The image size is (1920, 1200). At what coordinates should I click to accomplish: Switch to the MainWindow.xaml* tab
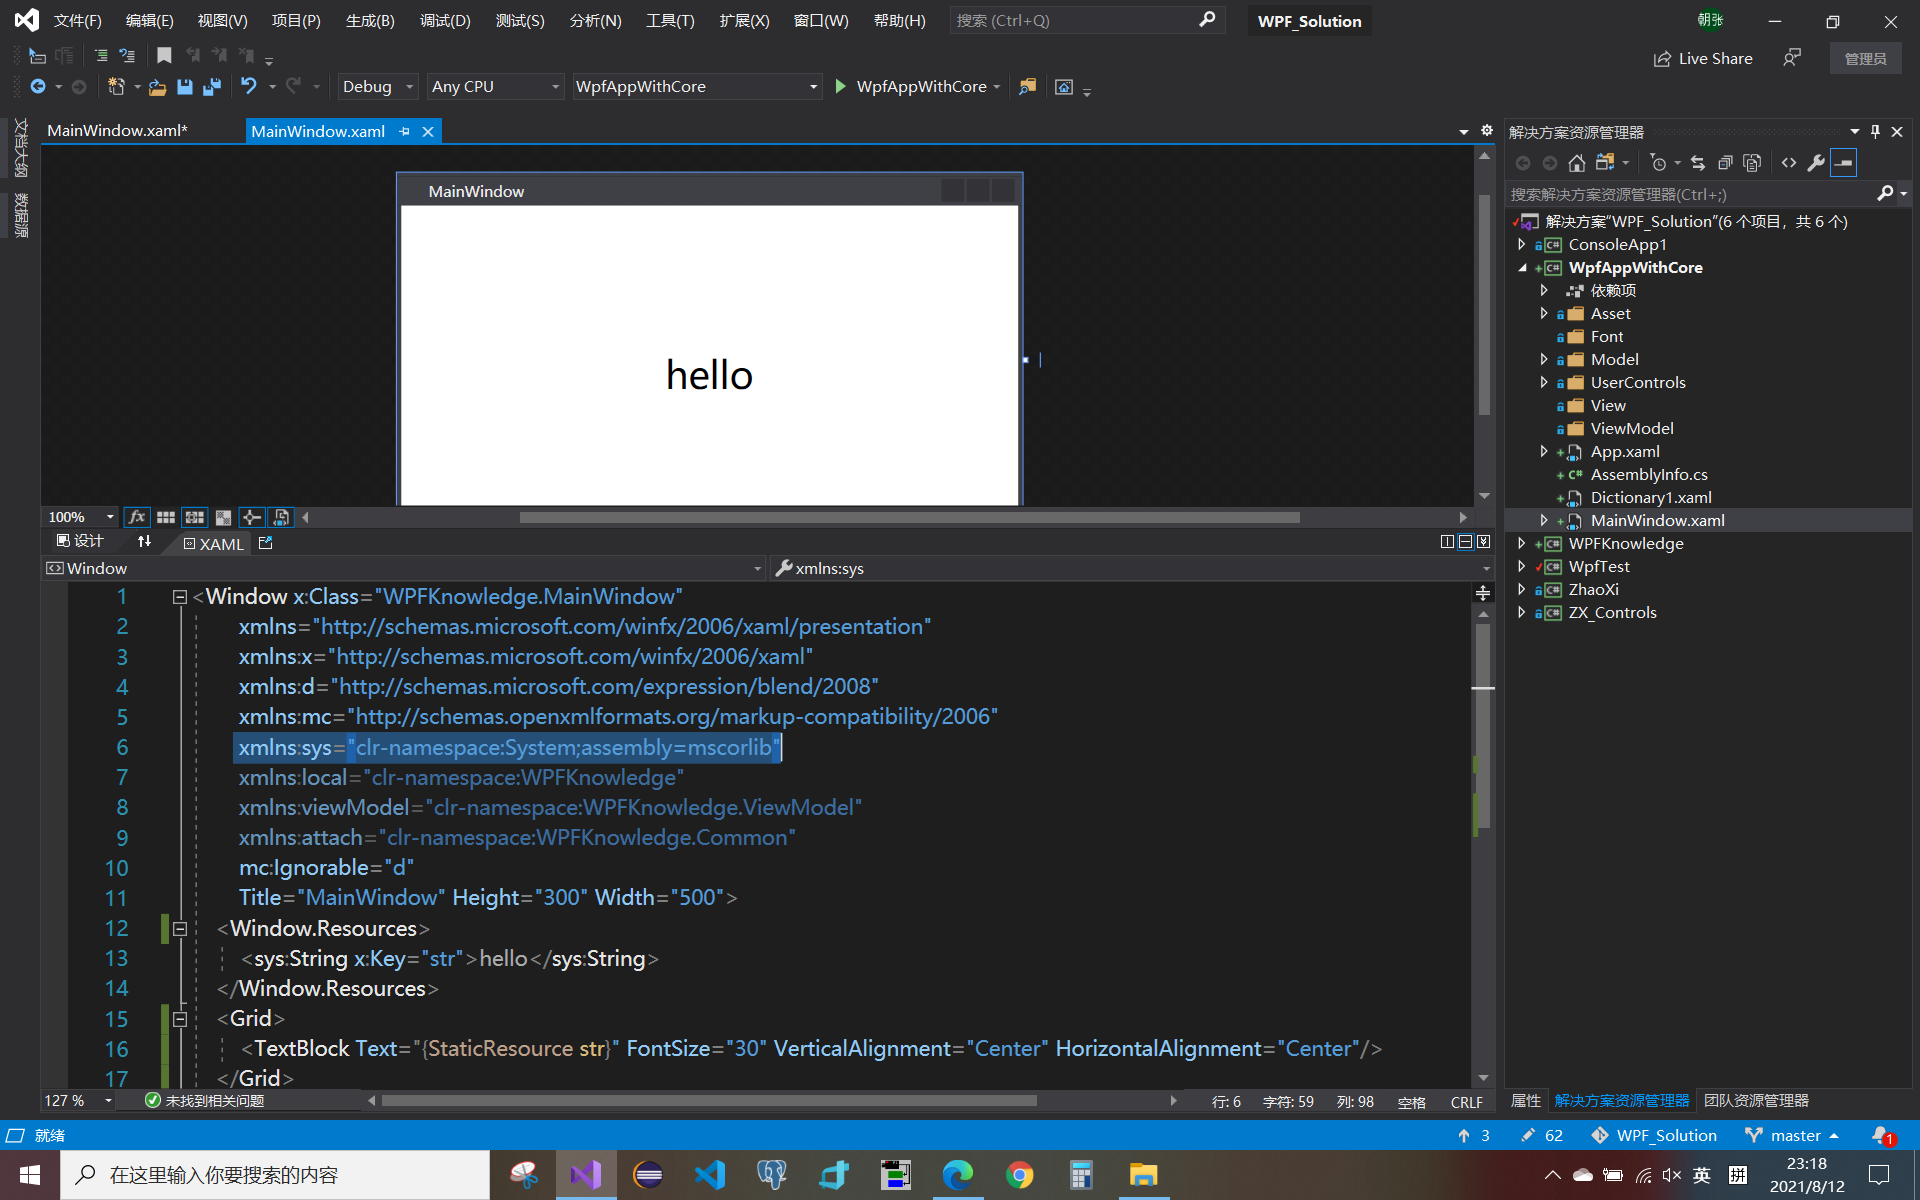(x=117, y=131)
